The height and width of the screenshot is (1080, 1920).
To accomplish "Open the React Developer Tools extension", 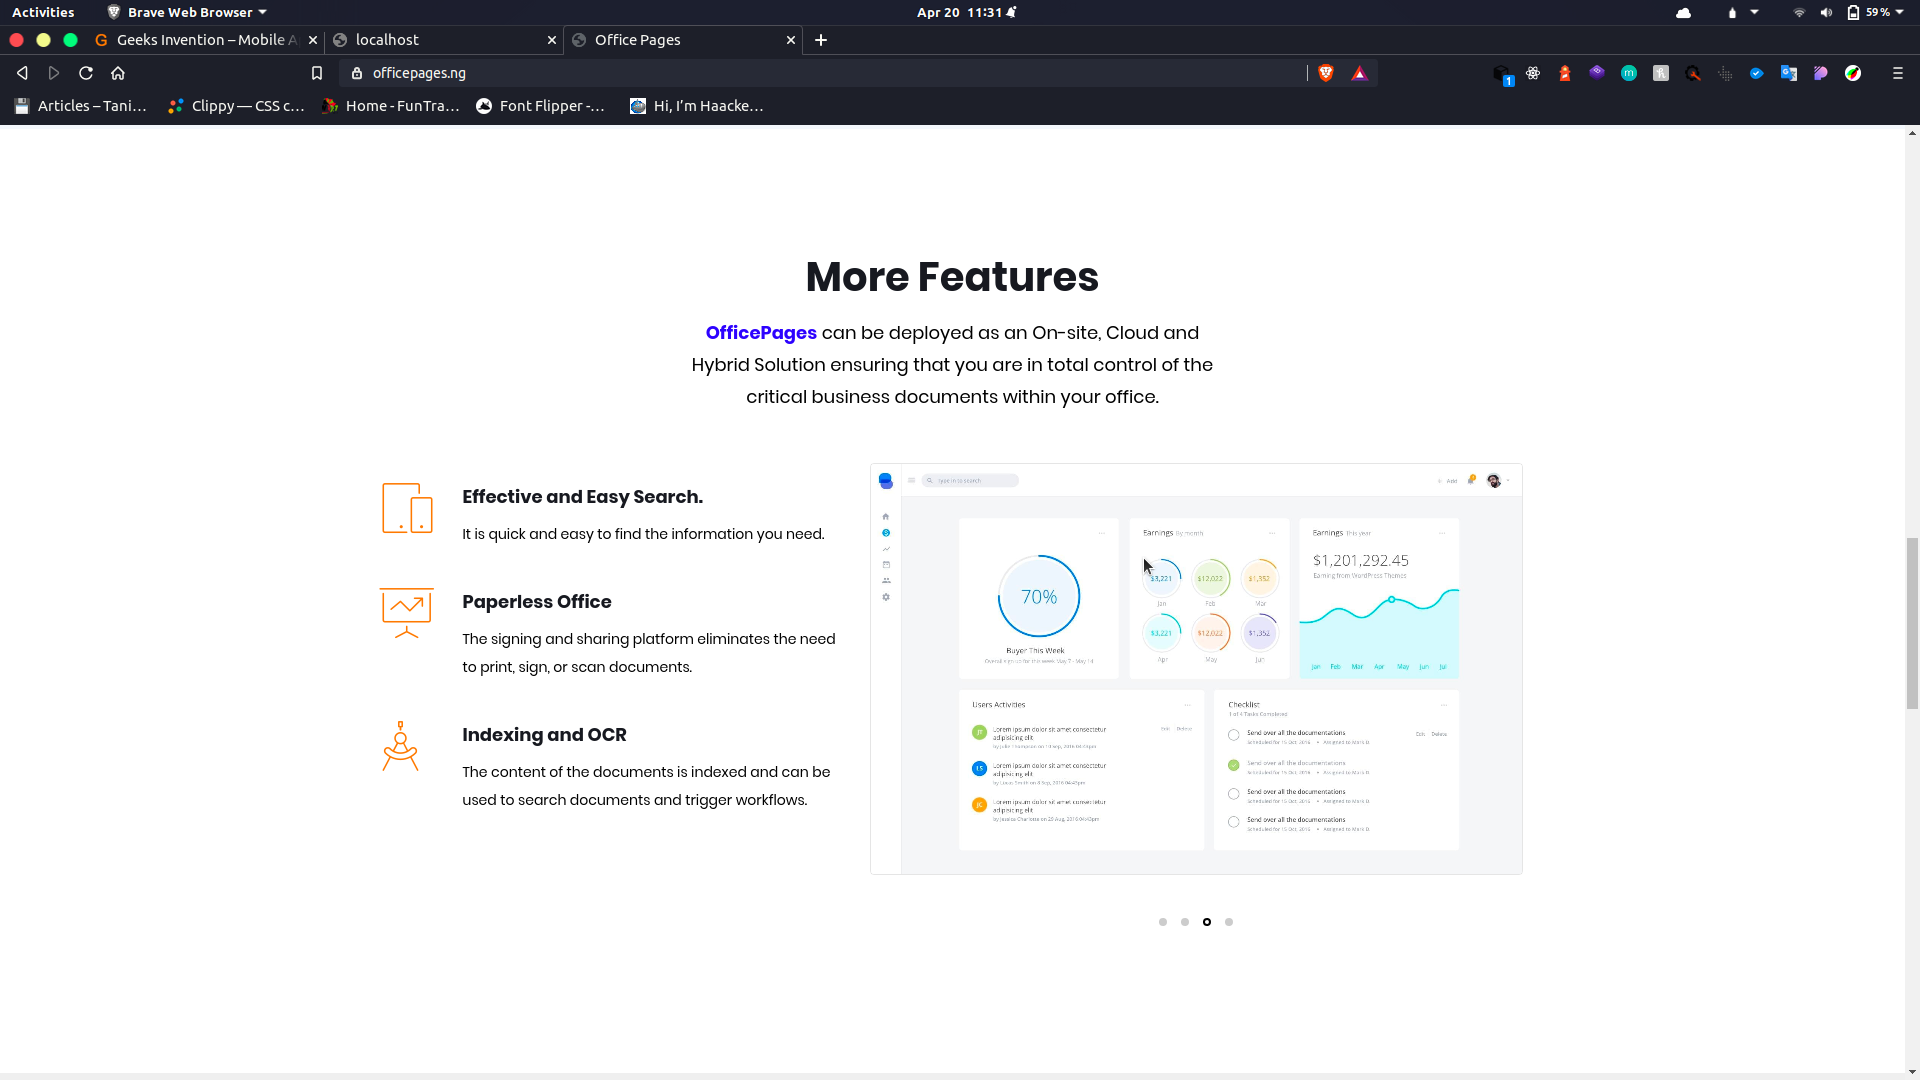I will (x=1533, y=73).
